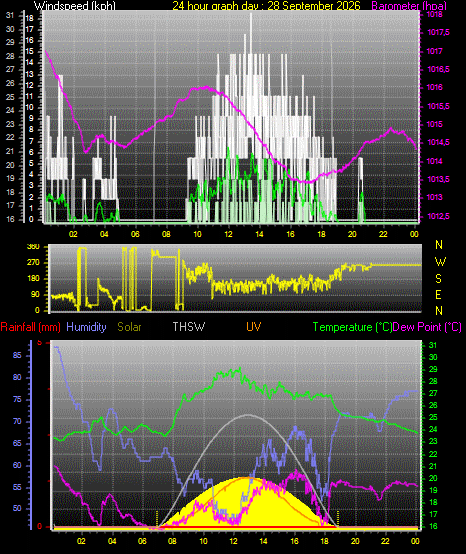Viewport: 466px width, 554px height.
Task: Click the "1016,5" barometer axis value
Action: 438,70
